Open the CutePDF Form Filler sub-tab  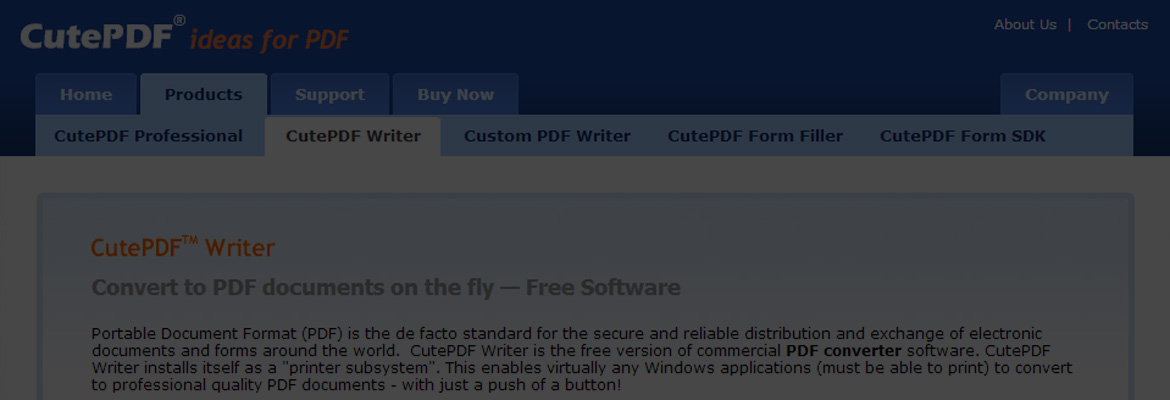pyautogui.click(x=755, y=136)
